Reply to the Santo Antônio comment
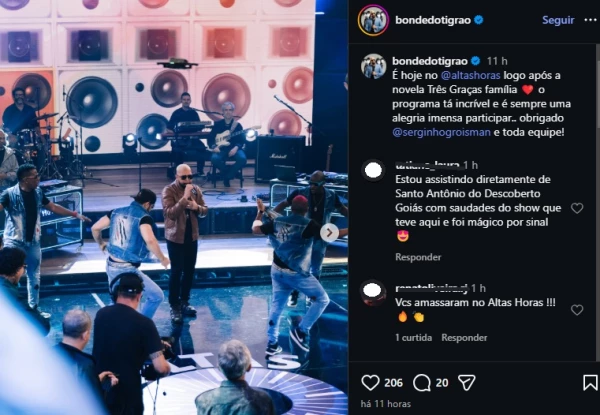The image size is (600, 415). click(x=418, y=257)
